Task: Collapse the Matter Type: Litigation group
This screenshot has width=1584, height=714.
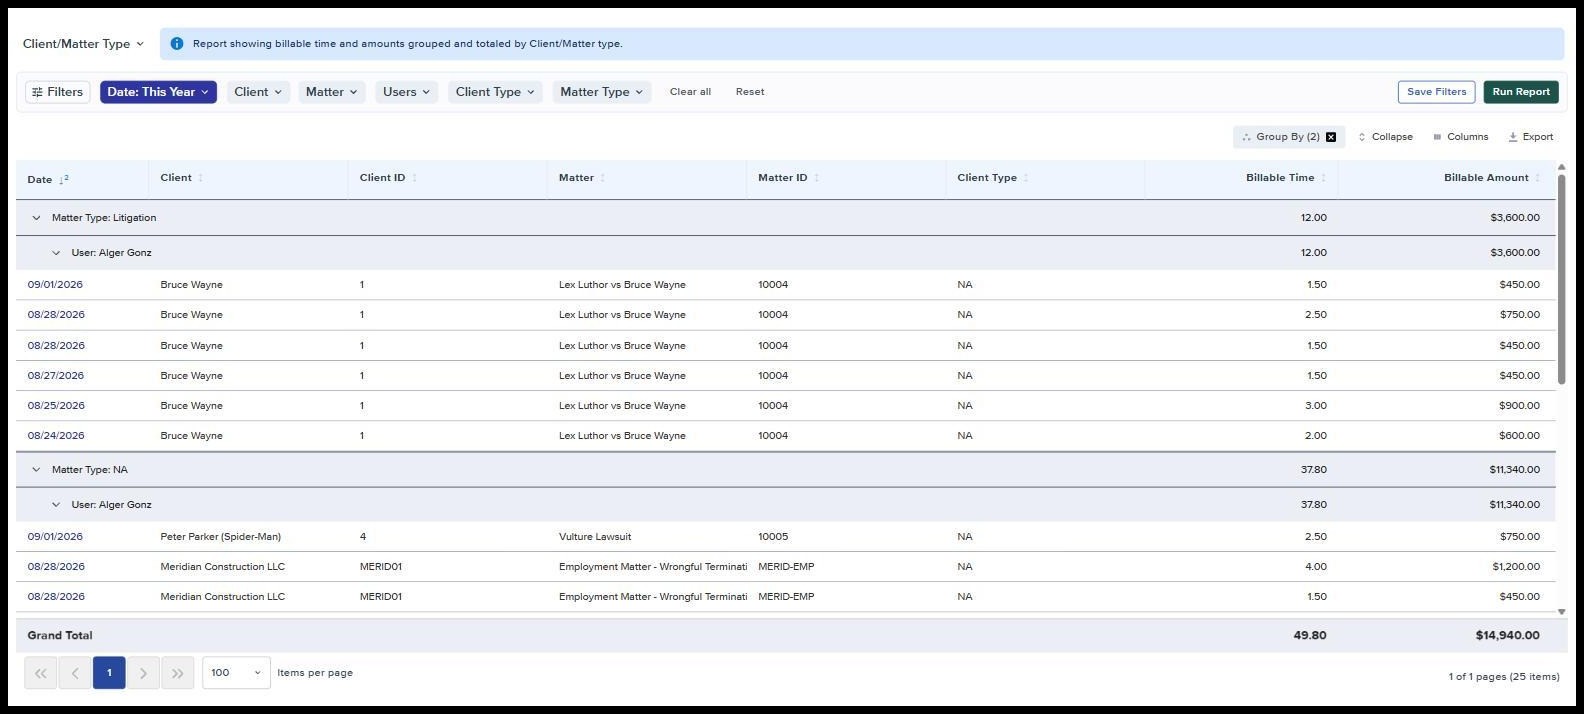Action: coord(37,218)
